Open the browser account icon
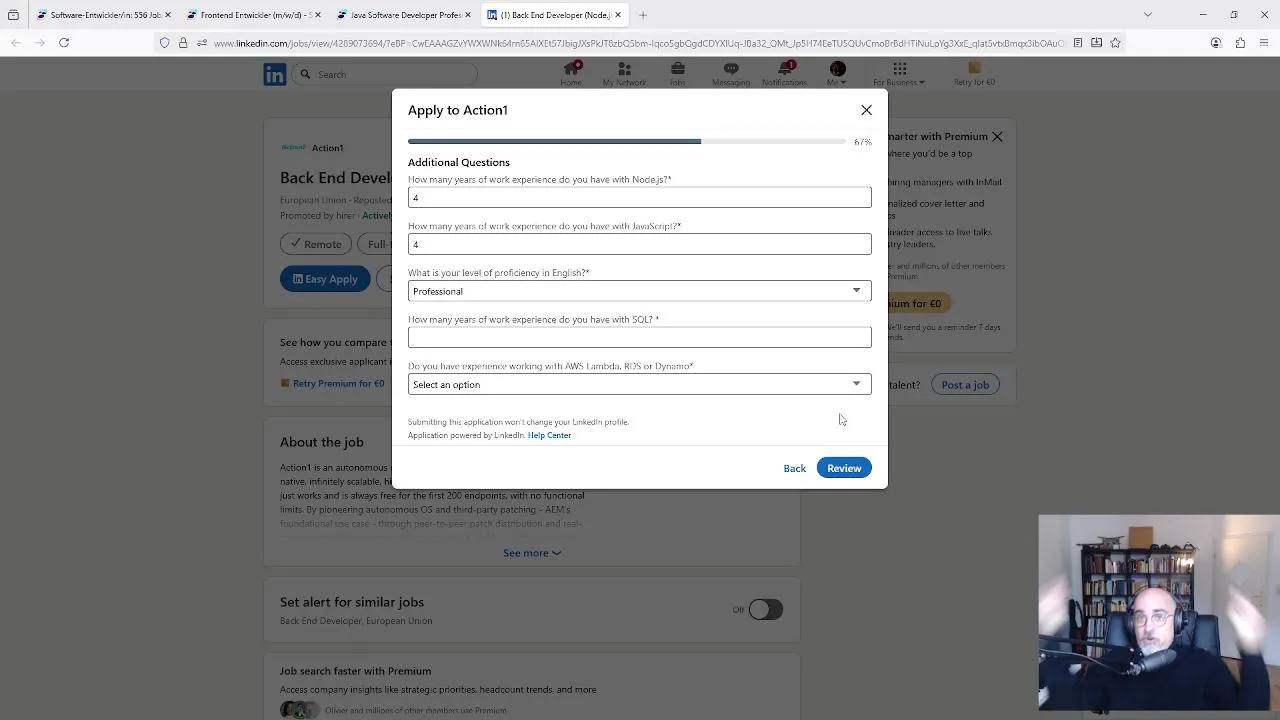This screenshot has width=1280, height=720. tap(1216, 43)
